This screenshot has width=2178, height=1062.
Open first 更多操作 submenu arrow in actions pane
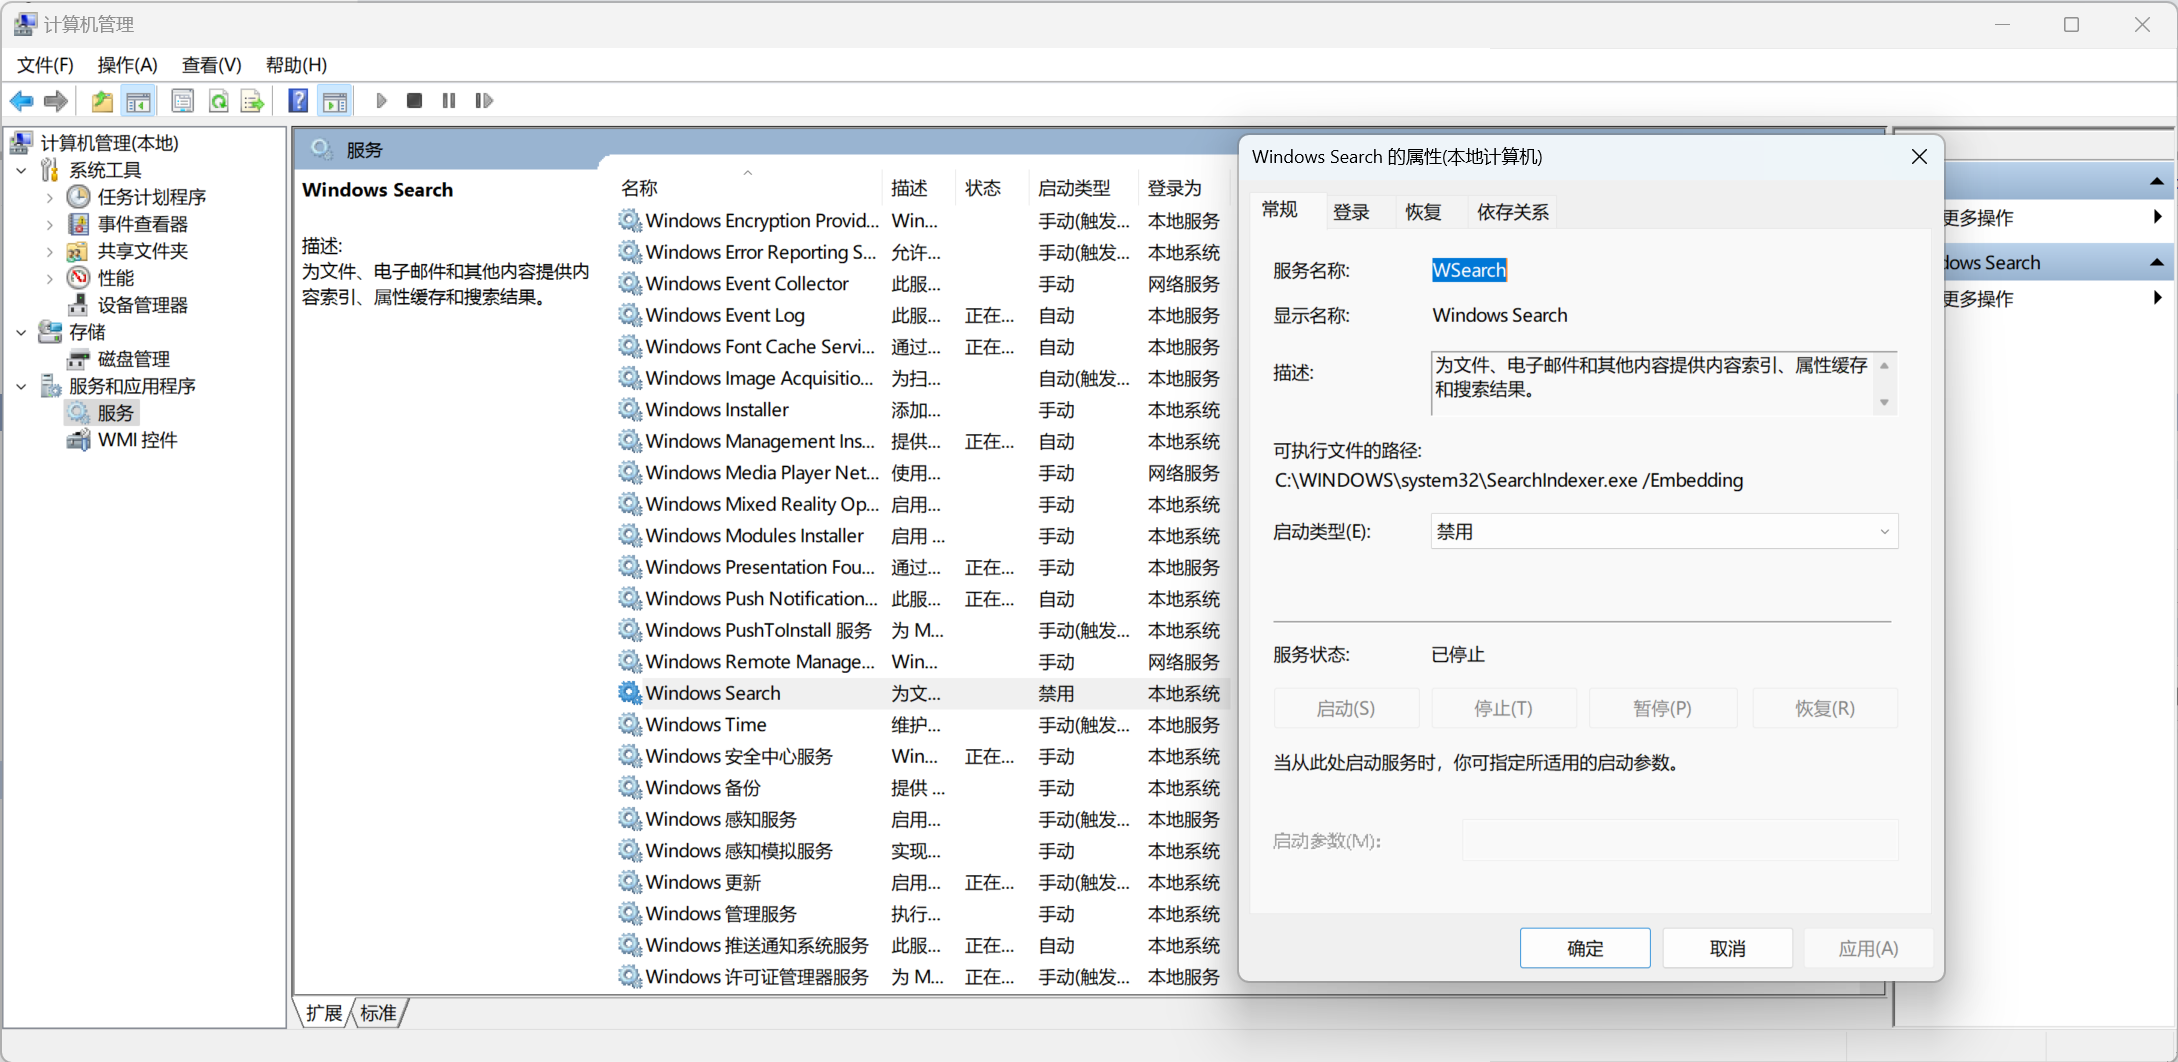[2158, 217]
